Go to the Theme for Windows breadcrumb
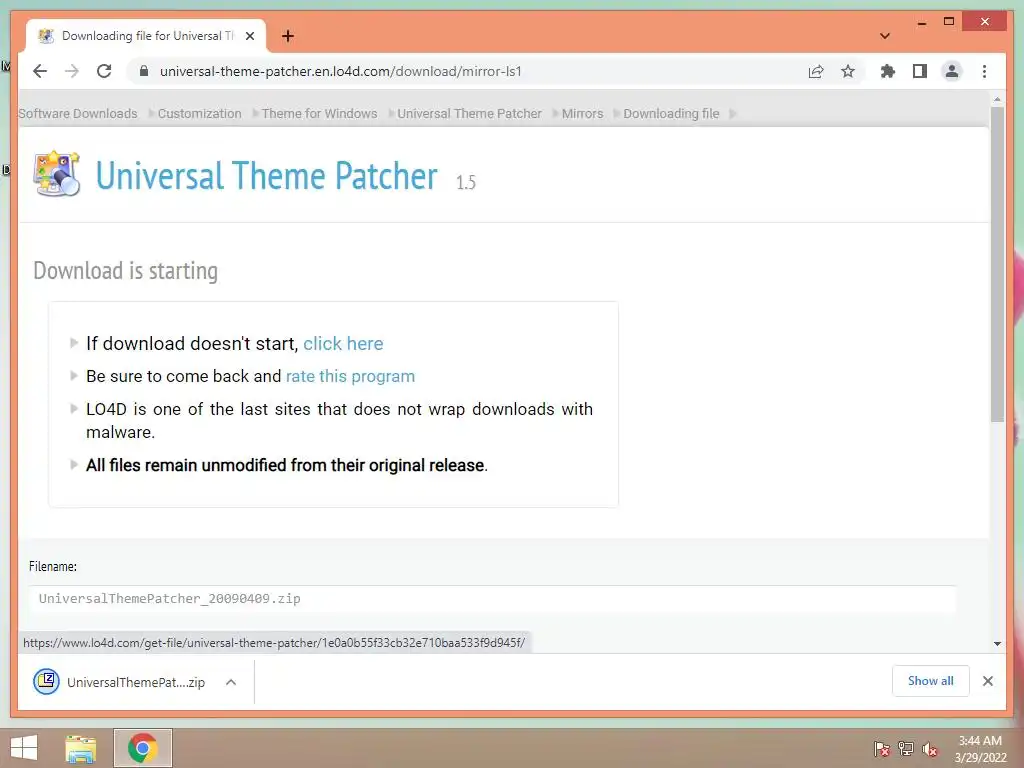The width and height of the screenshot is (1024, 768). [x=319, y=114]
